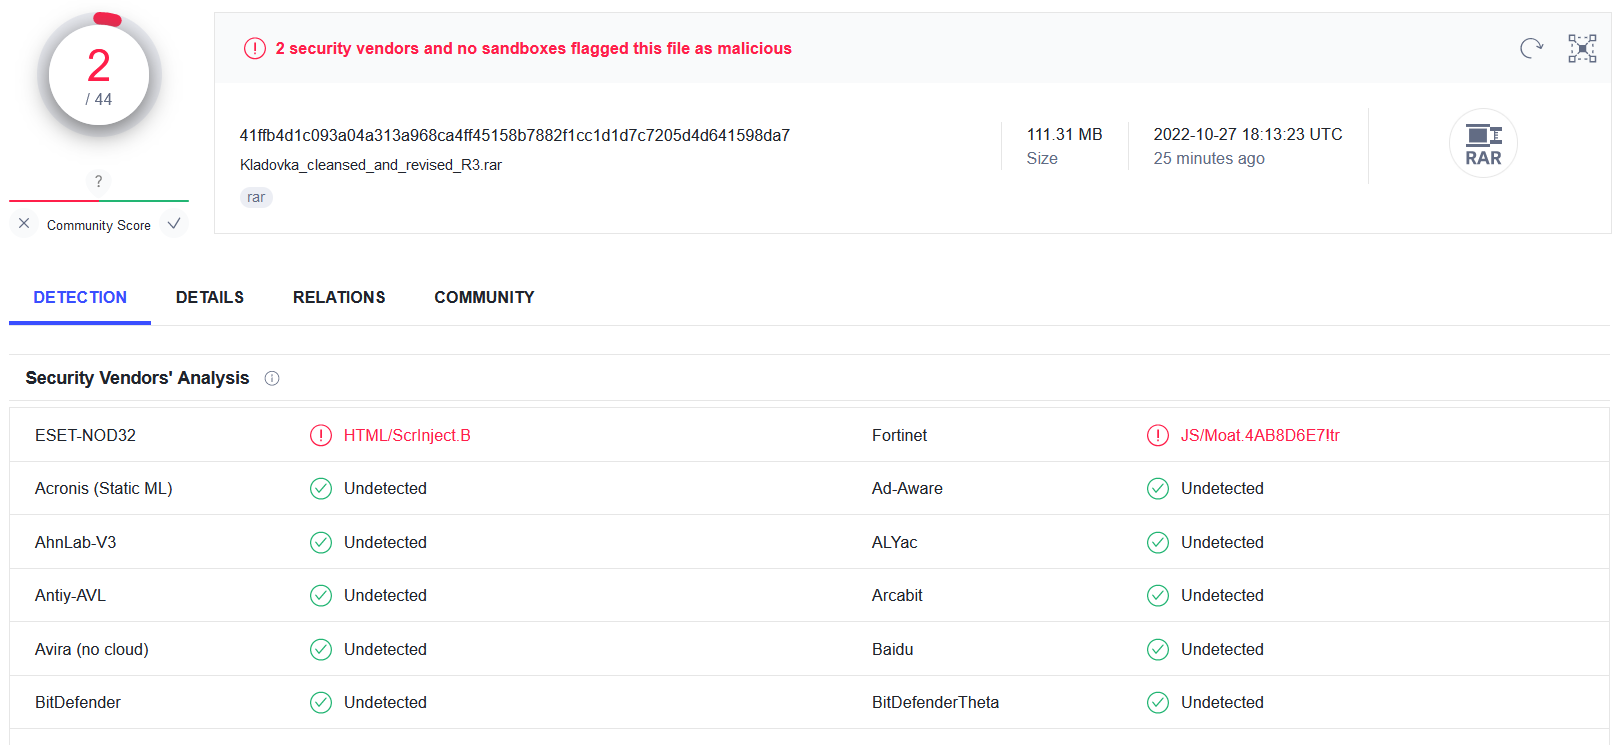Click the 2/44 detection score gauge
Image resolution: width=1613 pixels, height=745 pixels.
(99, 76)
